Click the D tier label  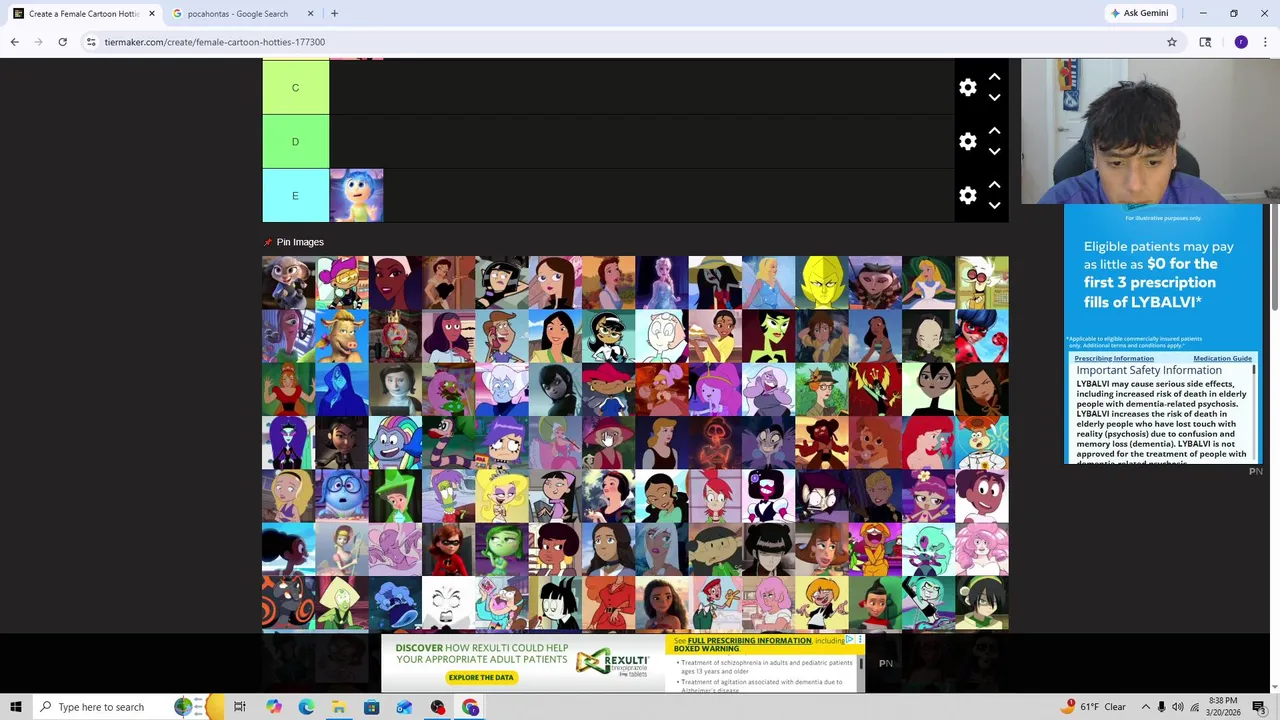click(295, 141)
